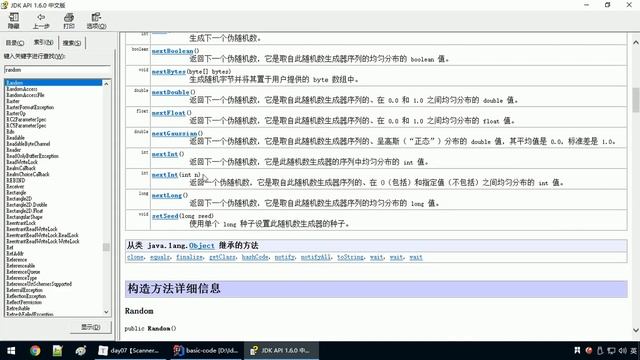Select ReentrantLock in the index list
The height and width of the screenshot is (360, 640).
coord(21,223)
